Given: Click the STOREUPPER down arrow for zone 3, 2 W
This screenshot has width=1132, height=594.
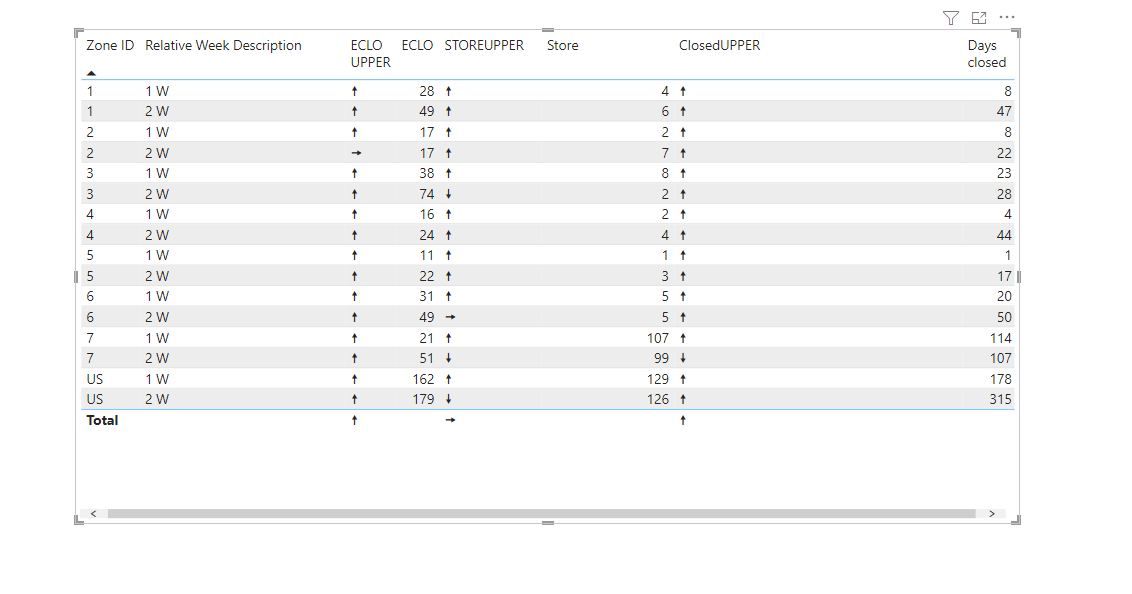Looking at the screenshot, I should coord(448,194).
